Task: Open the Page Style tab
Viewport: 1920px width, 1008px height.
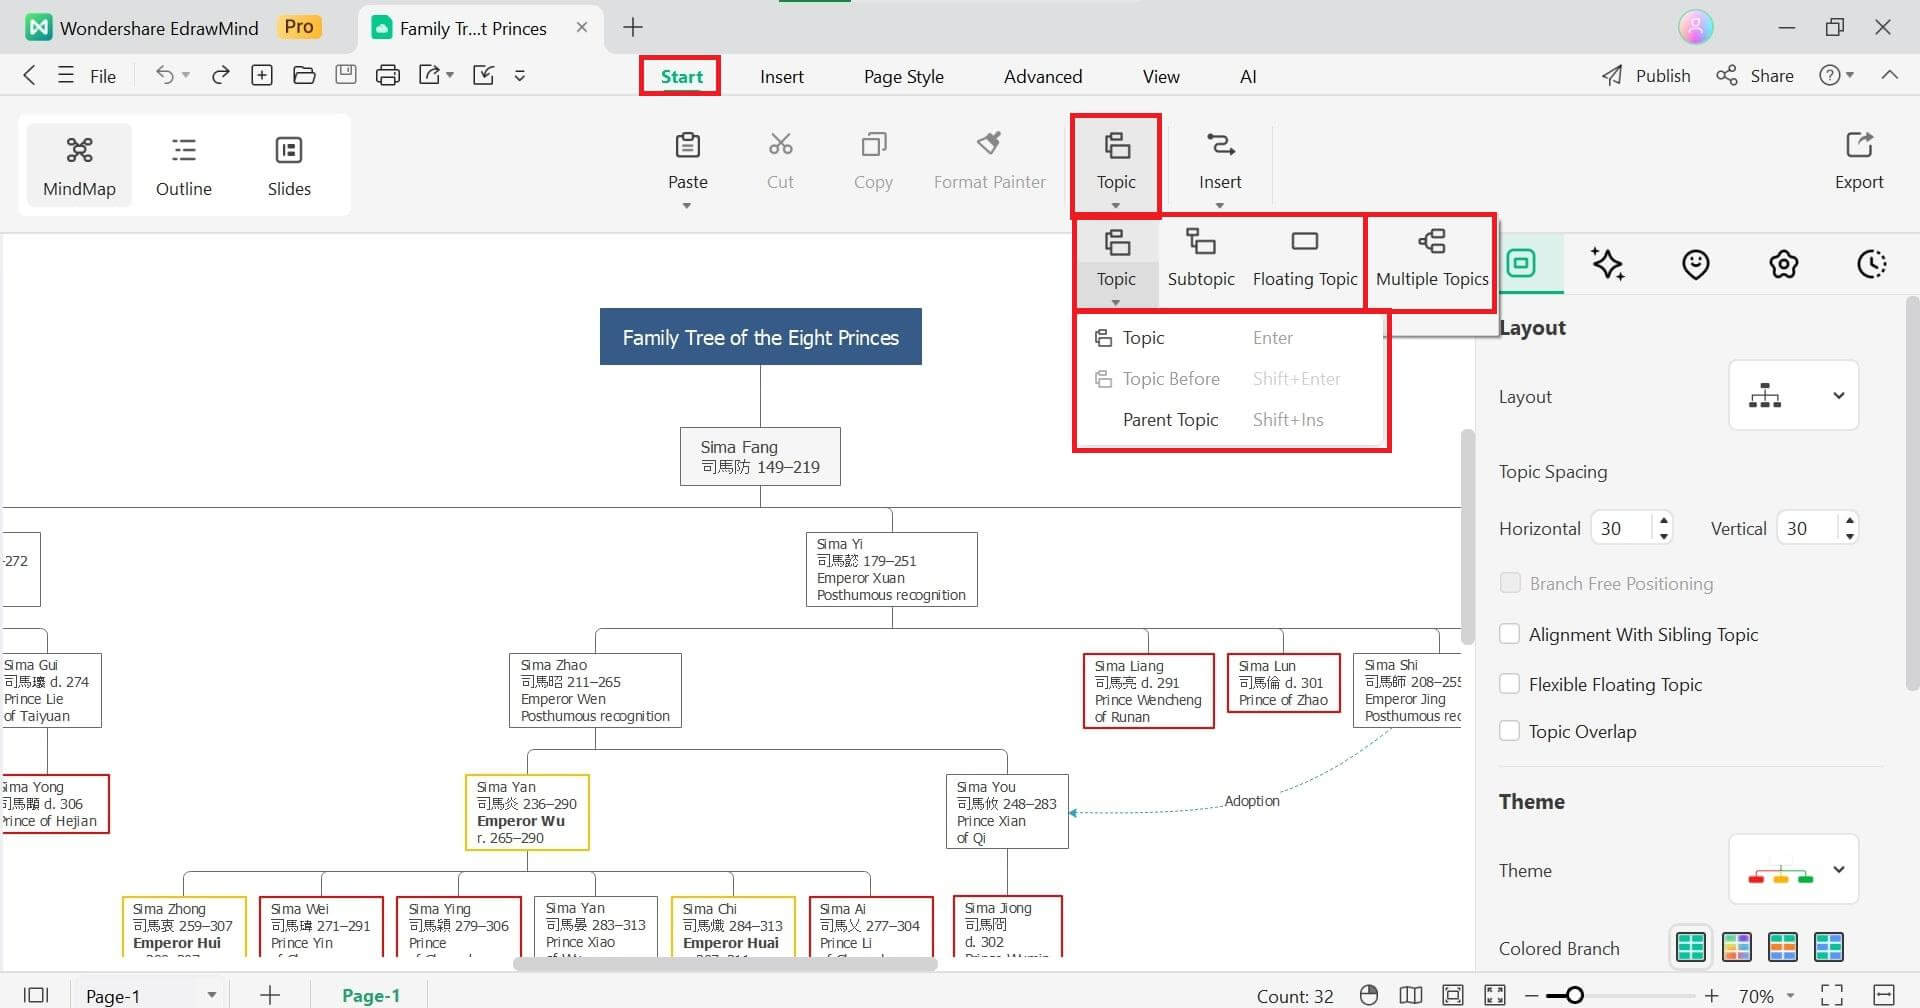Action: coord(904,76)
